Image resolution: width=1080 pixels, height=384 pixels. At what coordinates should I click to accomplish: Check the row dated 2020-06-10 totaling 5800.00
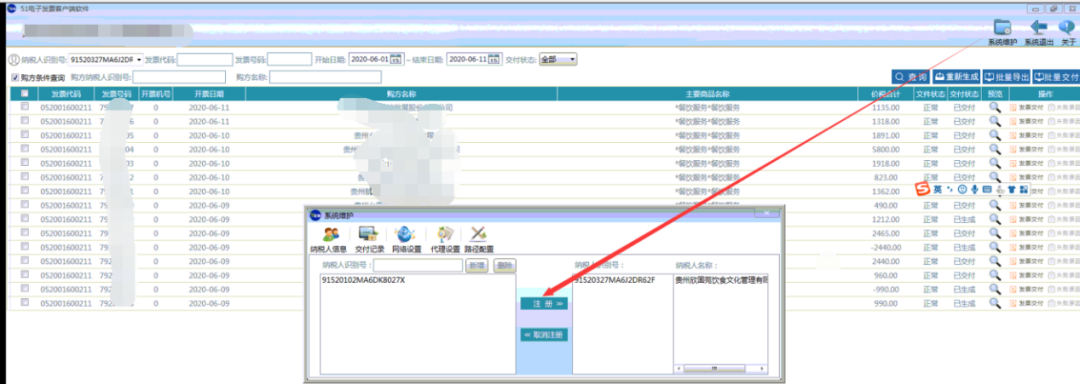(25, 149)
